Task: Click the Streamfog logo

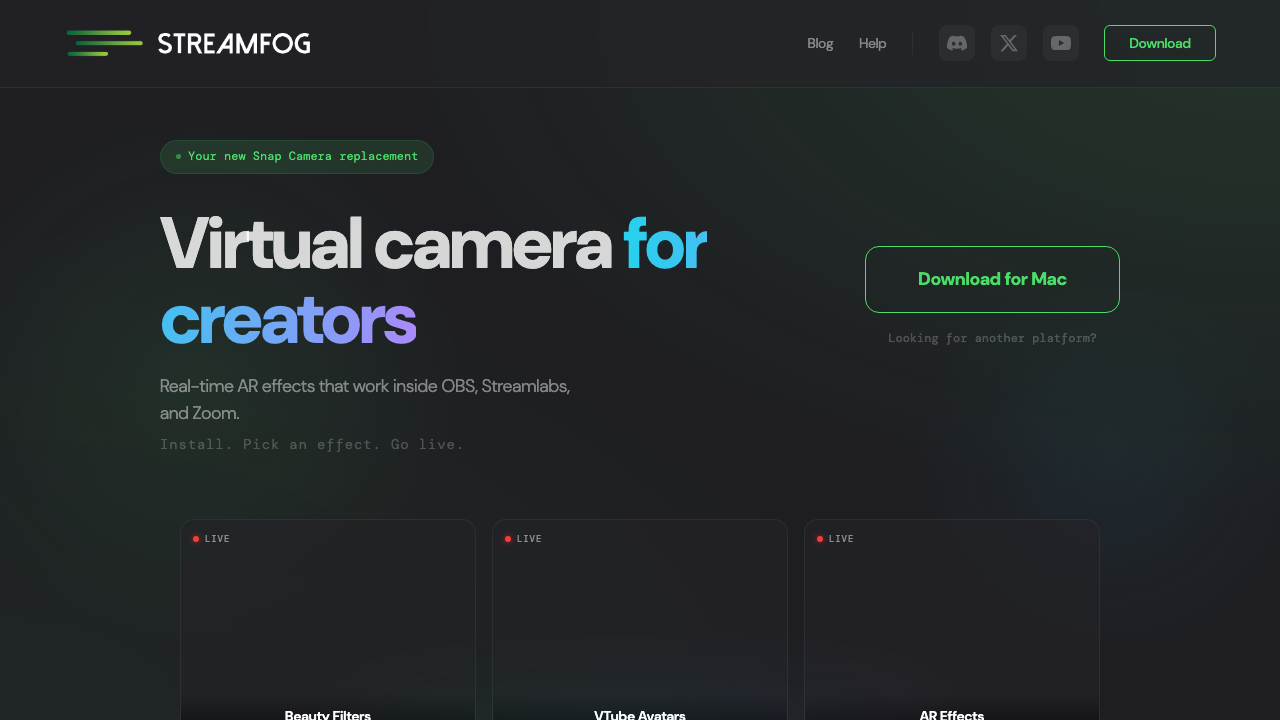Action: (188, 43)
